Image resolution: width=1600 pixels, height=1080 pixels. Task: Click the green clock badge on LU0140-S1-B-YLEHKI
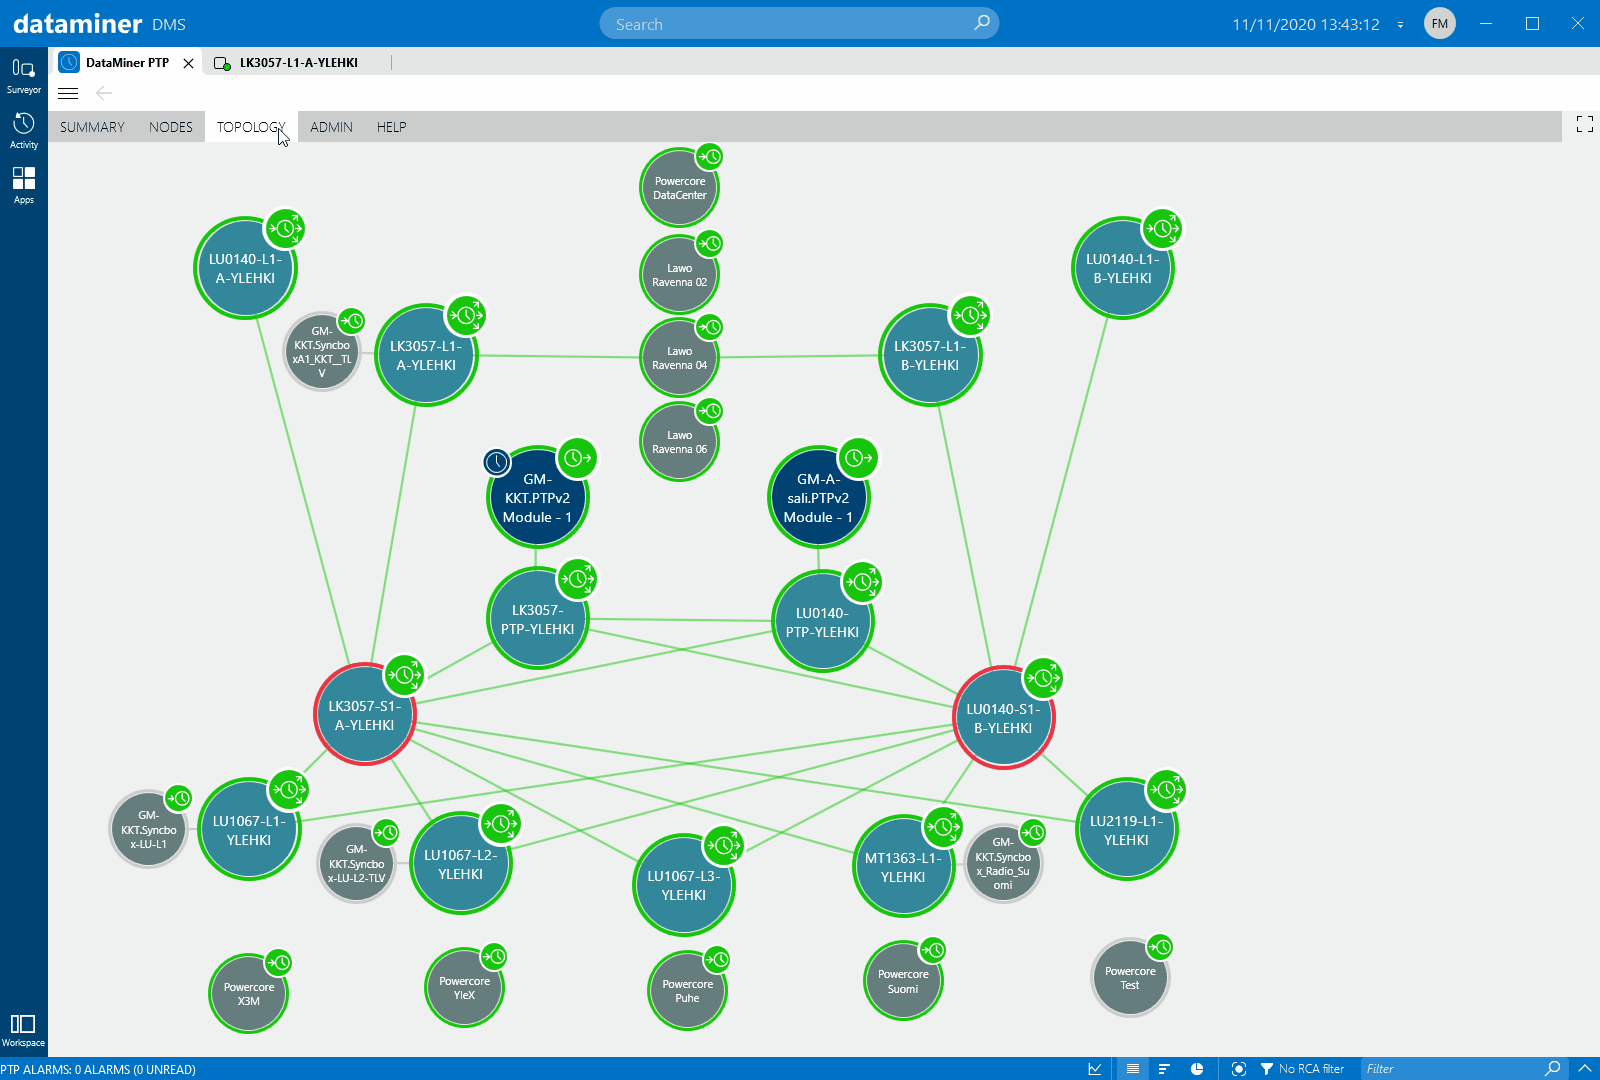point(1043,678)
